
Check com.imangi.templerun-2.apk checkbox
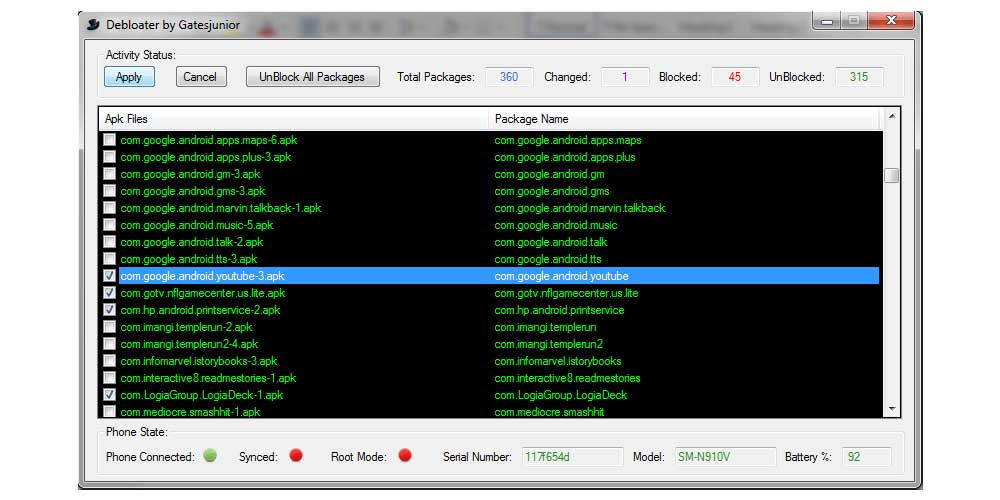[x=110, y=327]
